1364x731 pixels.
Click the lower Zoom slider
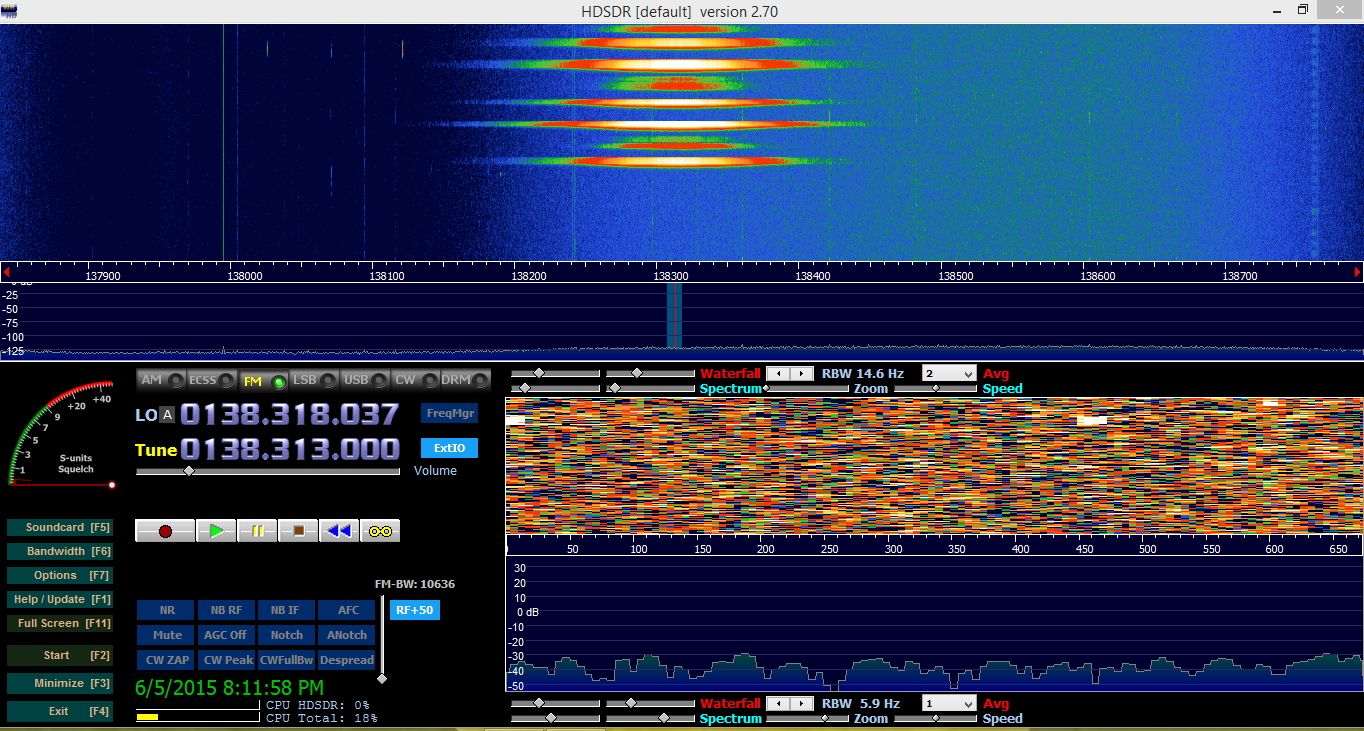tap(807, 718)
